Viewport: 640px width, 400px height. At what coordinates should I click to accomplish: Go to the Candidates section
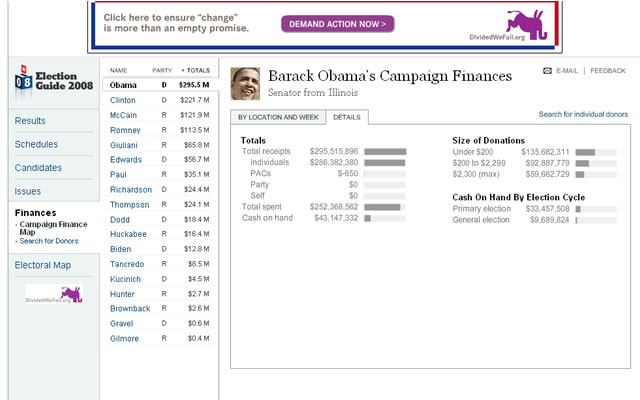coord(38,168)
